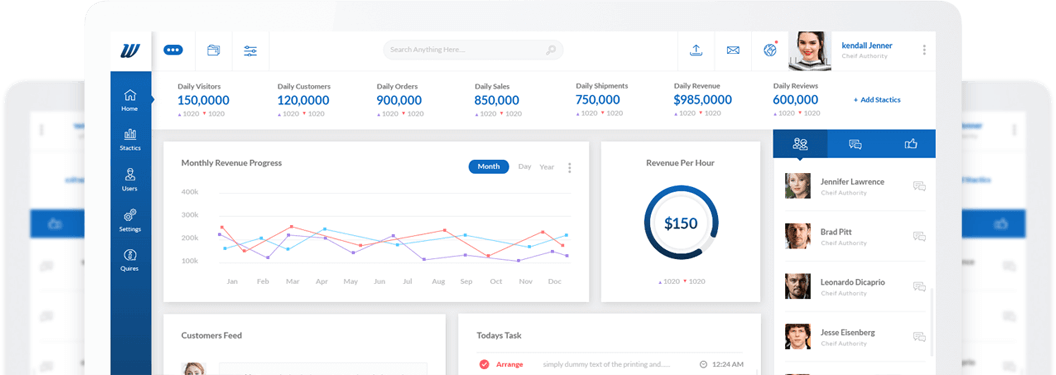Switch to the messages tab in contacts panel
Viewport: 1056px width, 375px height.
click(x=855, y=144)
